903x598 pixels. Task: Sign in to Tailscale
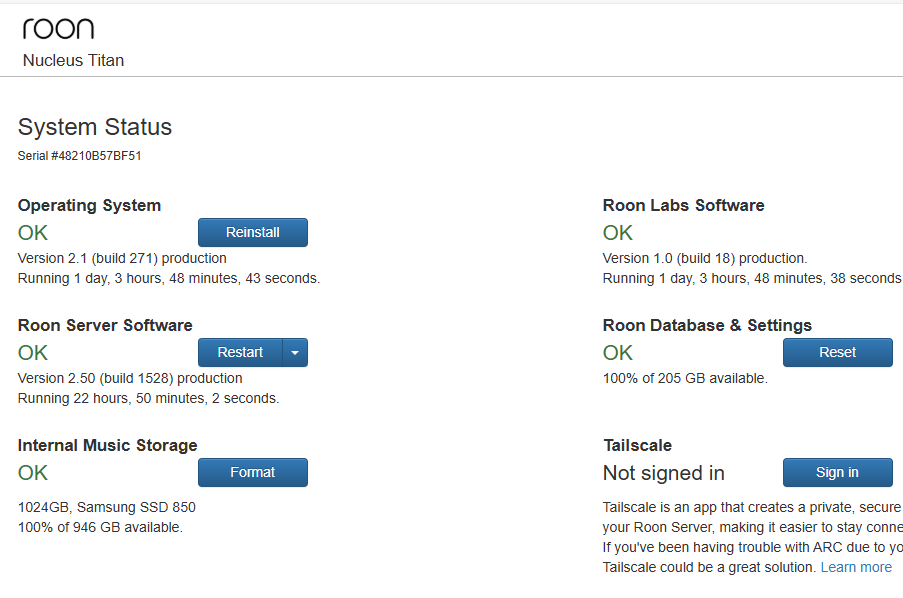click(x=838, y=472)
